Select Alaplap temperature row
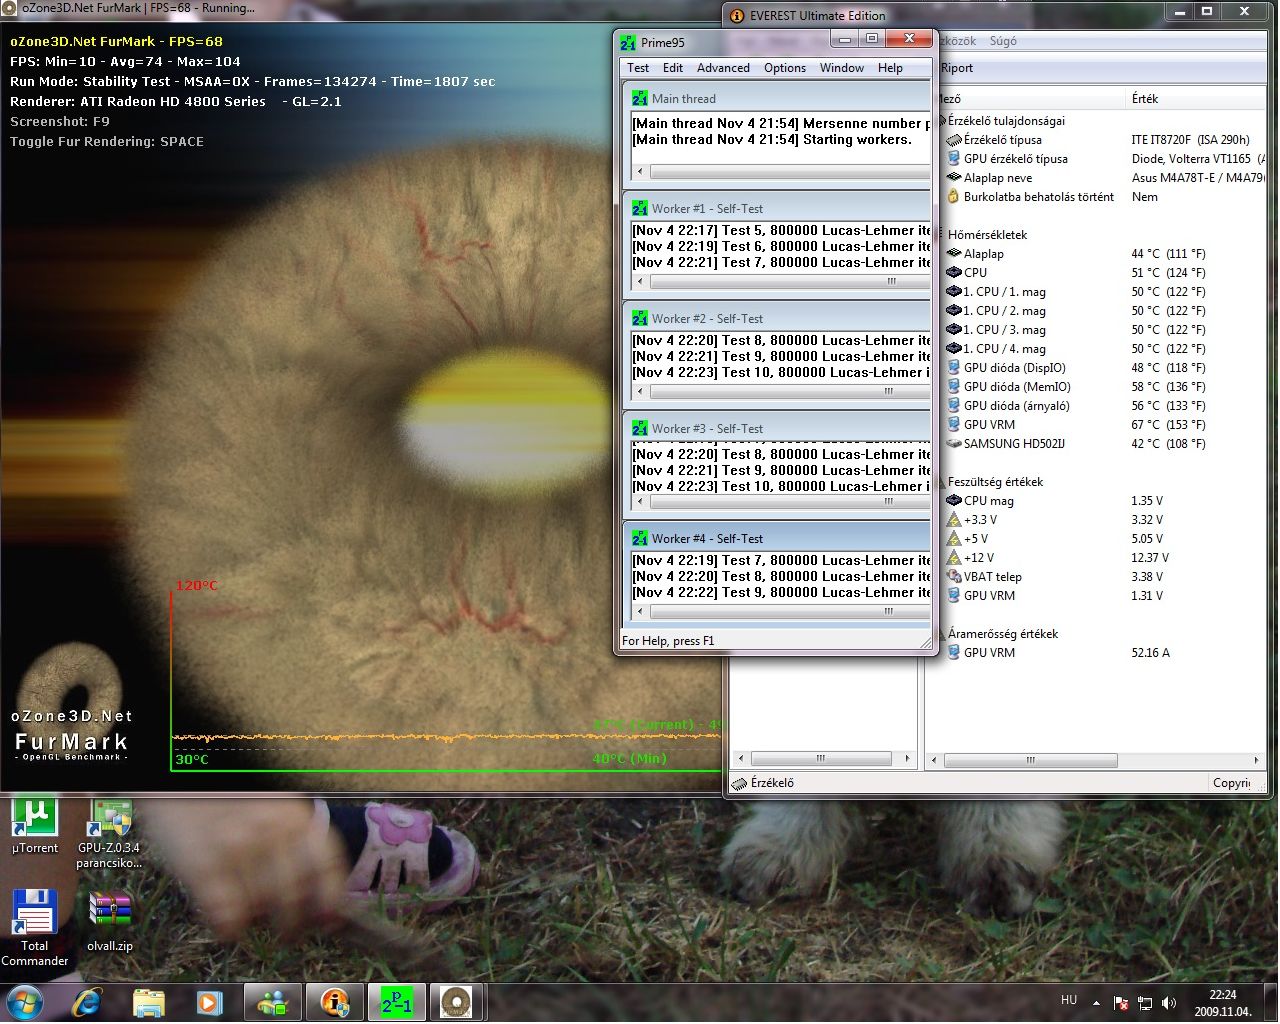 [1104, 254]
